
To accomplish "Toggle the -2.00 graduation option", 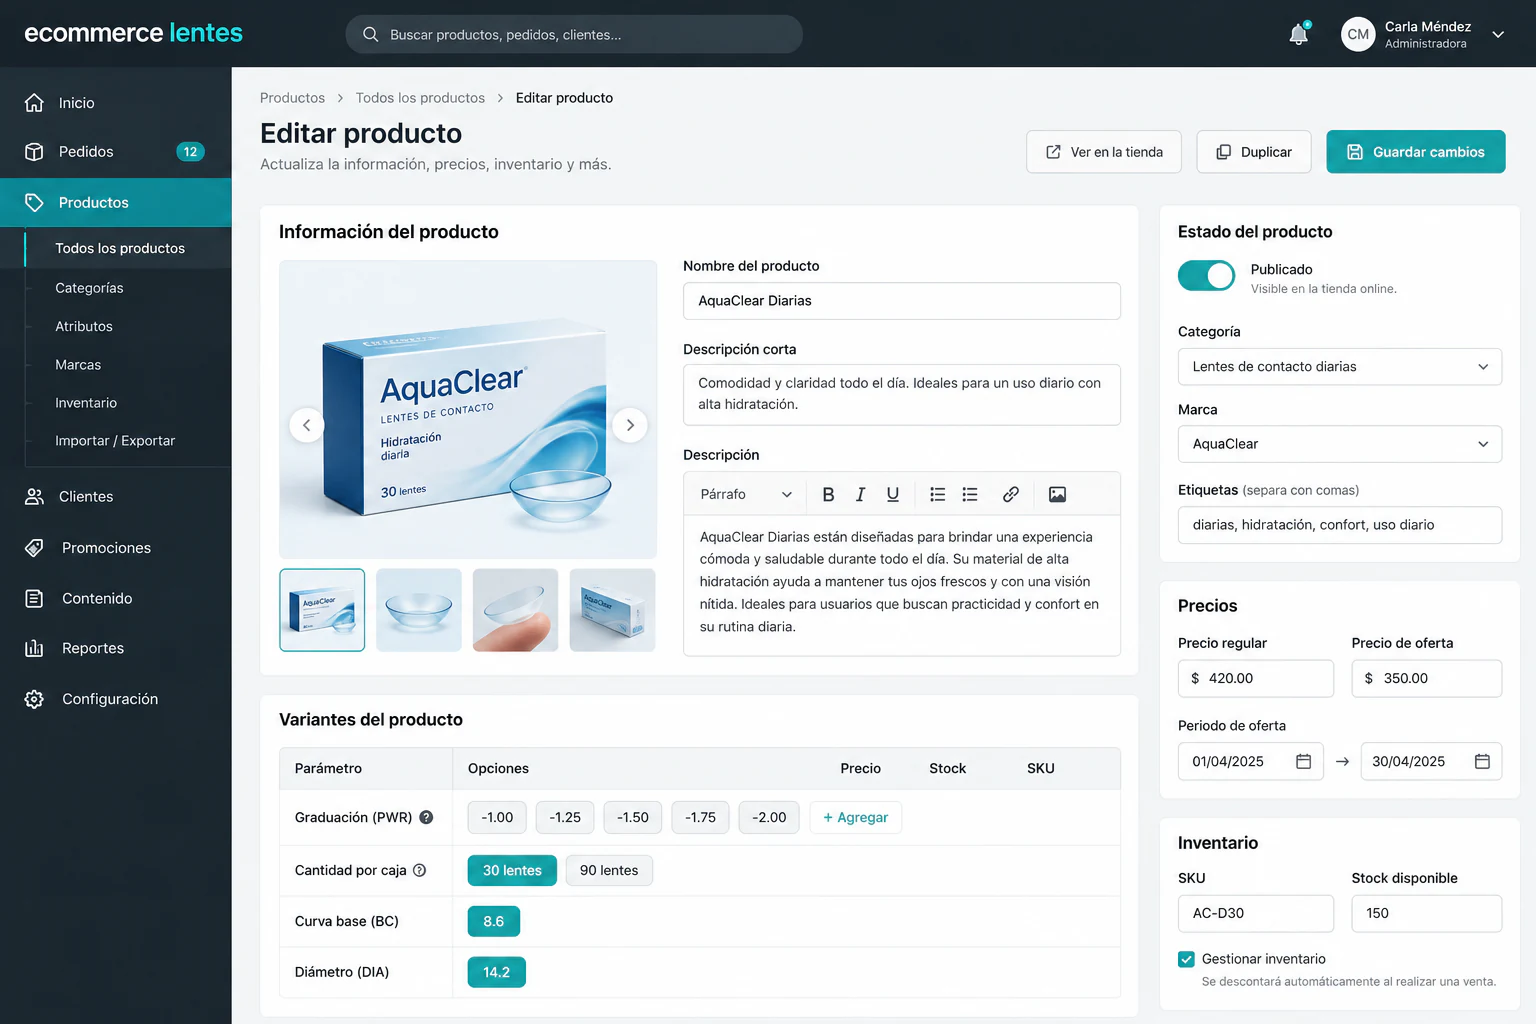I will pos(769,817).
